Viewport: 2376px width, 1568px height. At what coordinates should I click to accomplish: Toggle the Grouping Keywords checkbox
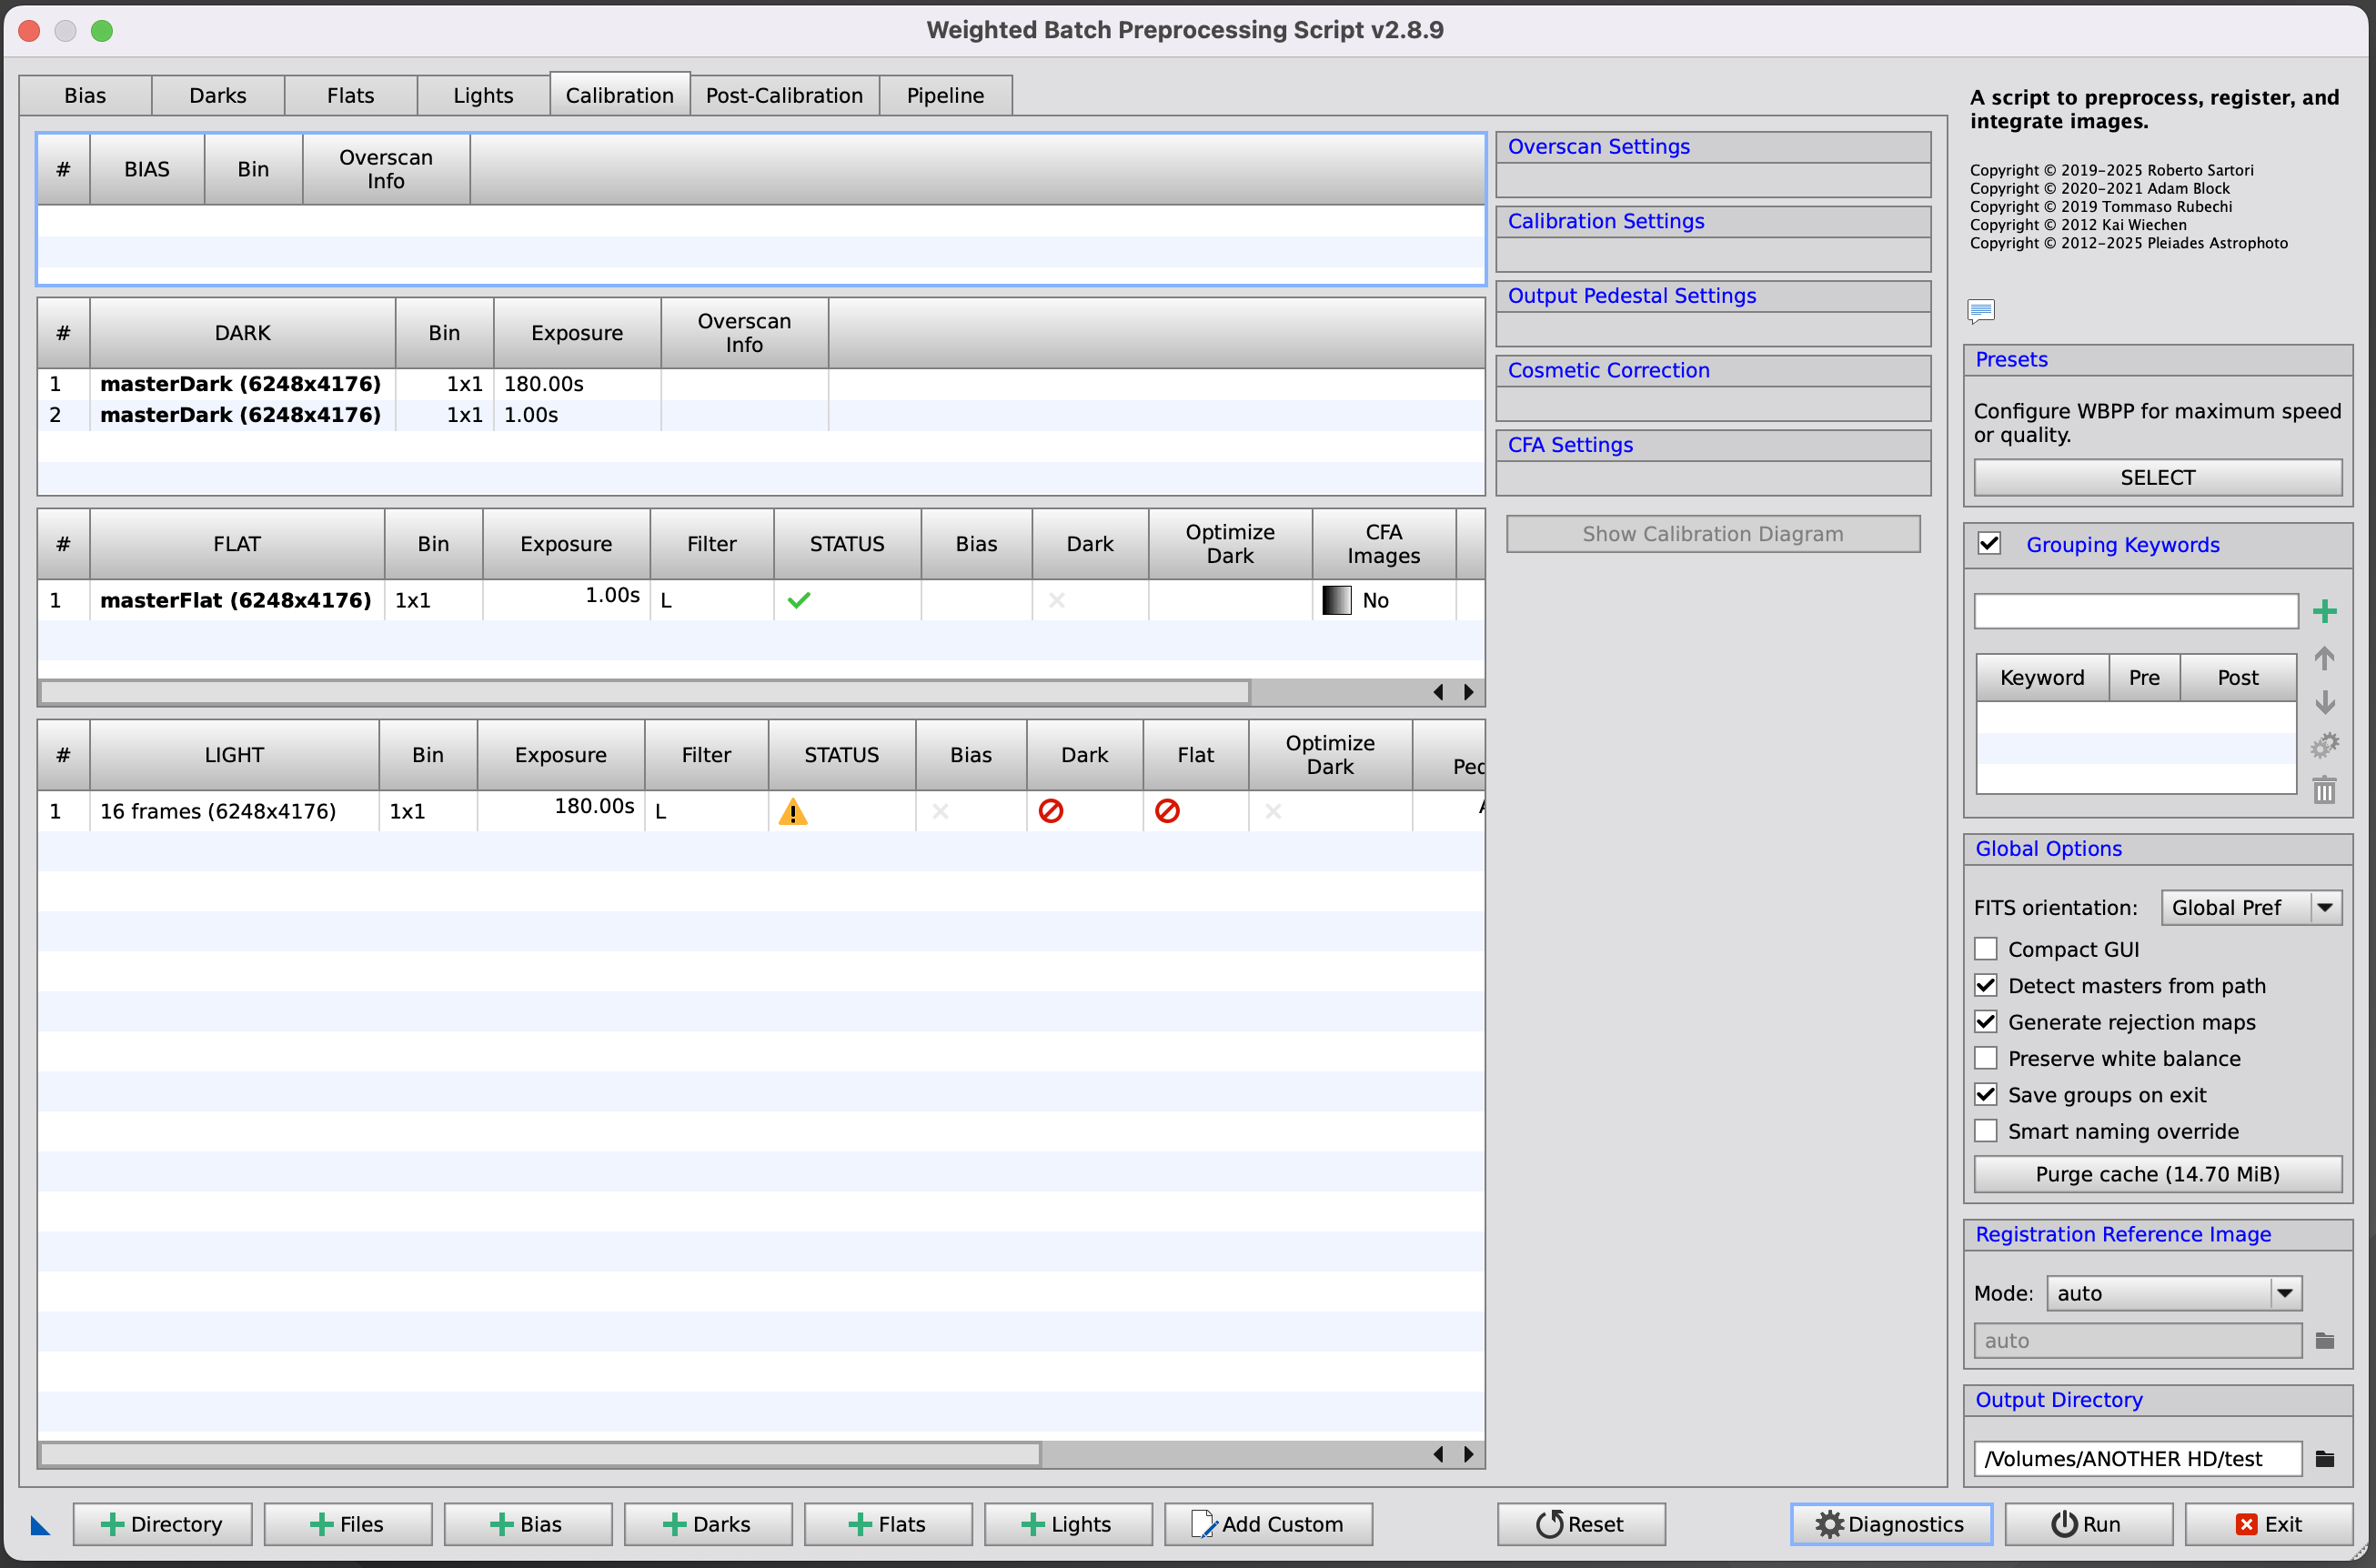1989,544
